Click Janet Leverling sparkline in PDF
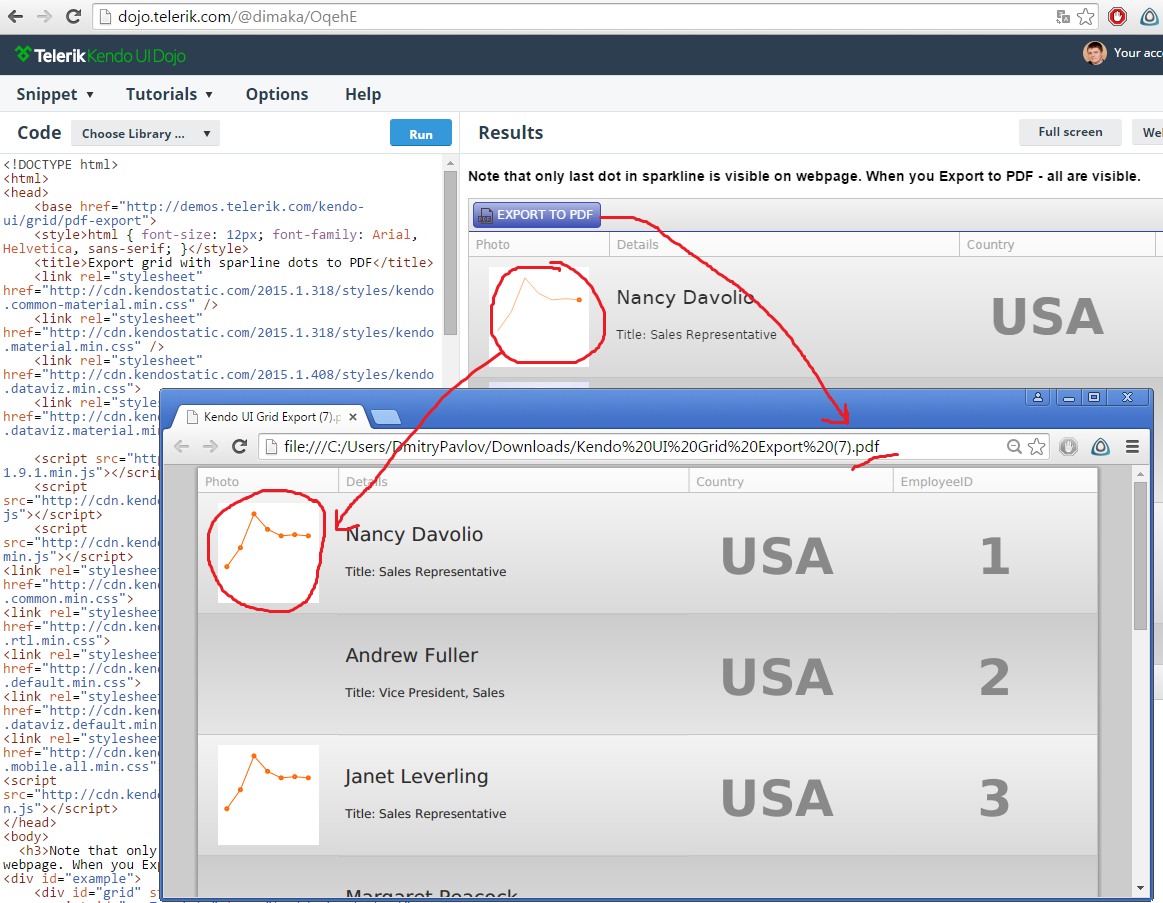 [268, 795]
